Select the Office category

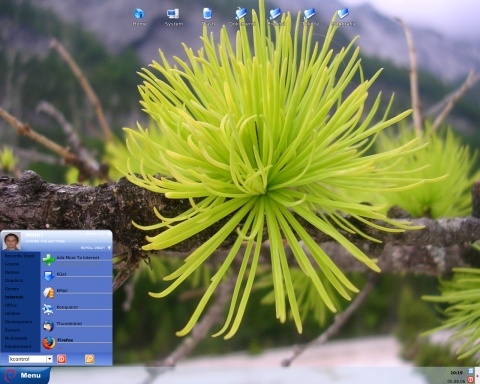pos(11,305)
